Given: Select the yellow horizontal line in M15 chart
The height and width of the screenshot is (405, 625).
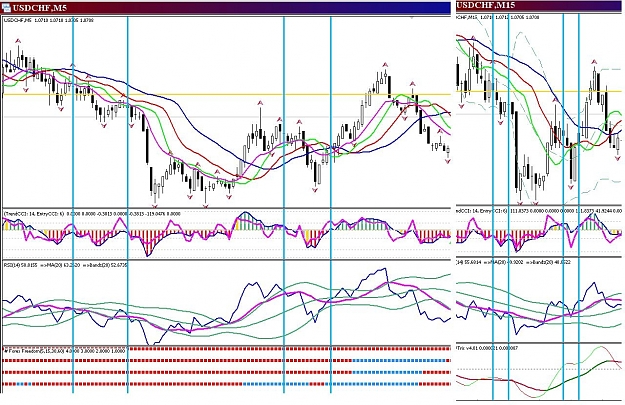Looking at the screenshot, I should [539, 91].
